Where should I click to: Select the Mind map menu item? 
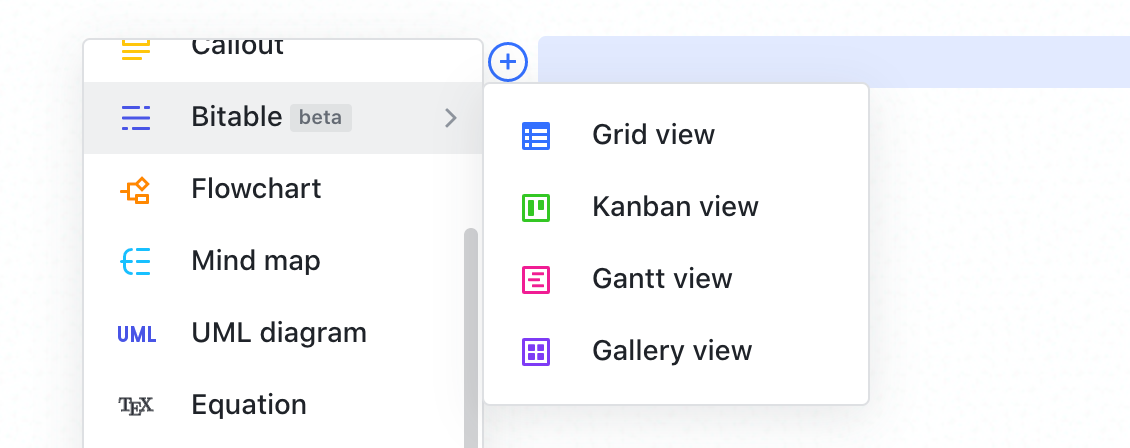point(256,262)
